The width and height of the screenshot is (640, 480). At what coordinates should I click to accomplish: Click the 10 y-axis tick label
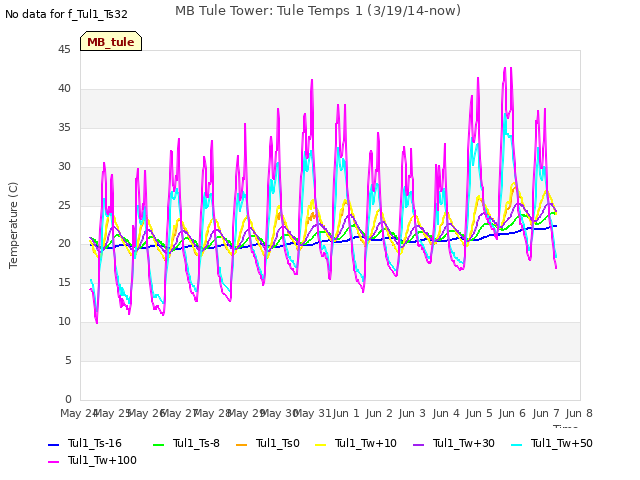click(x=64, y=322)
